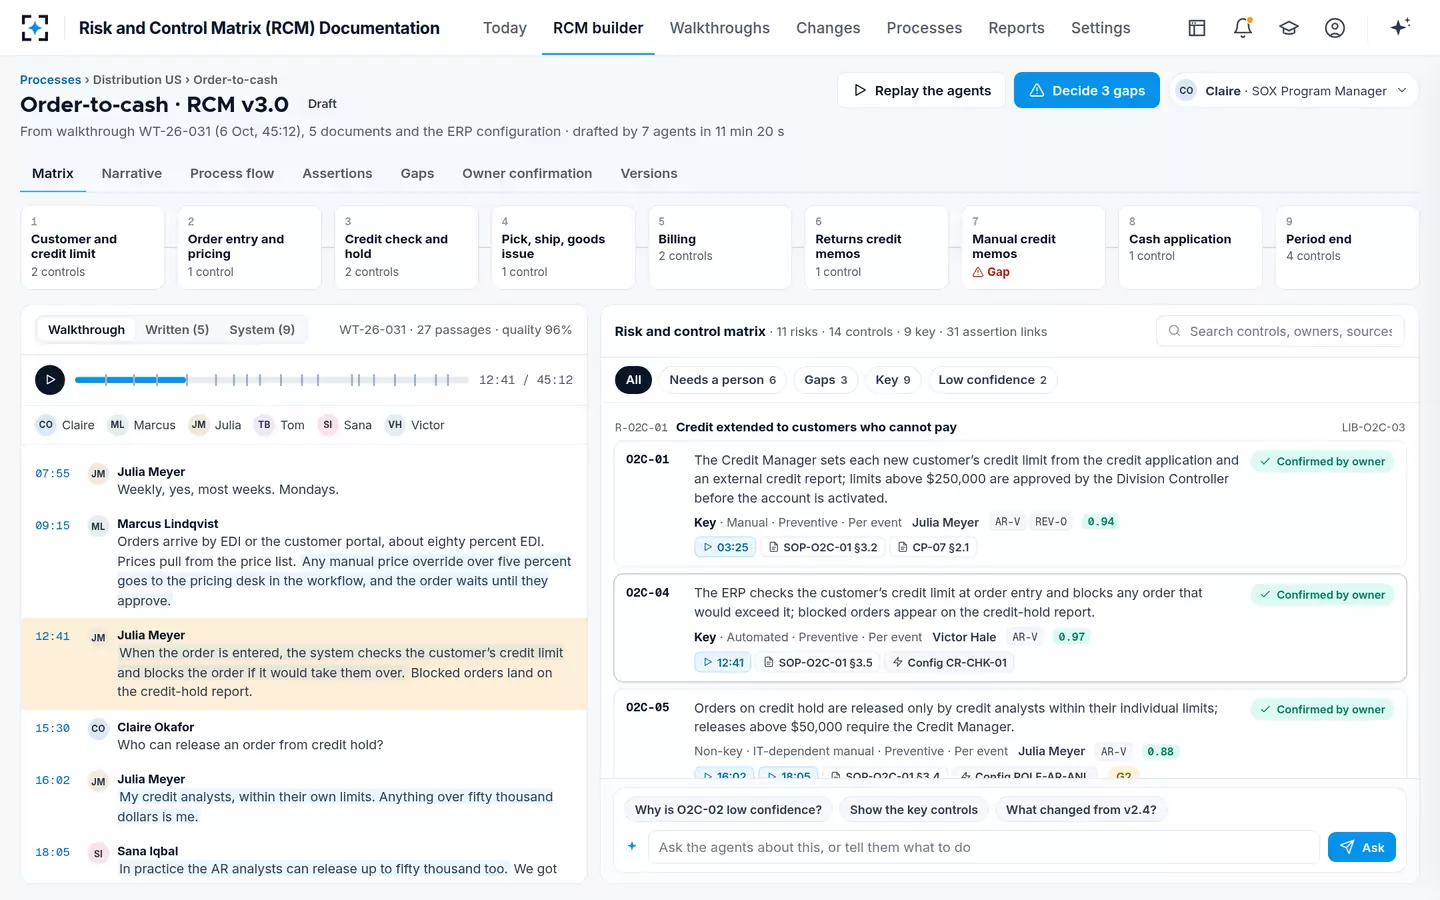Jump to 12:41 clip in O2C-04
The width and height of the screenshot is (1440, 900).
724,662
